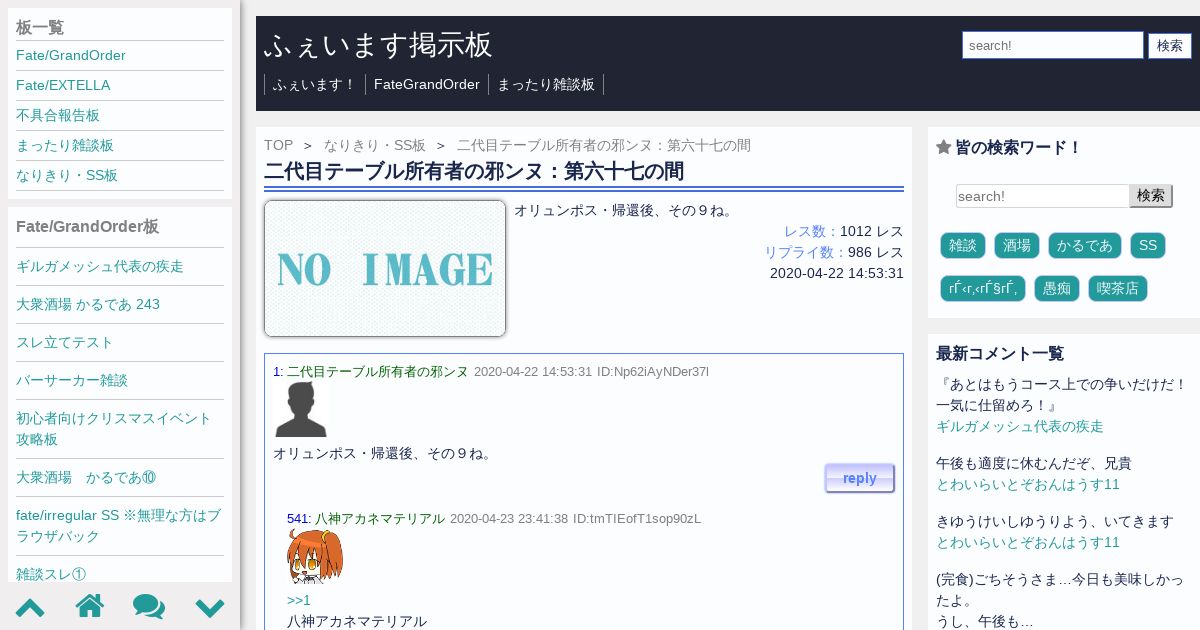Select the 雑談 search tag

963,245
